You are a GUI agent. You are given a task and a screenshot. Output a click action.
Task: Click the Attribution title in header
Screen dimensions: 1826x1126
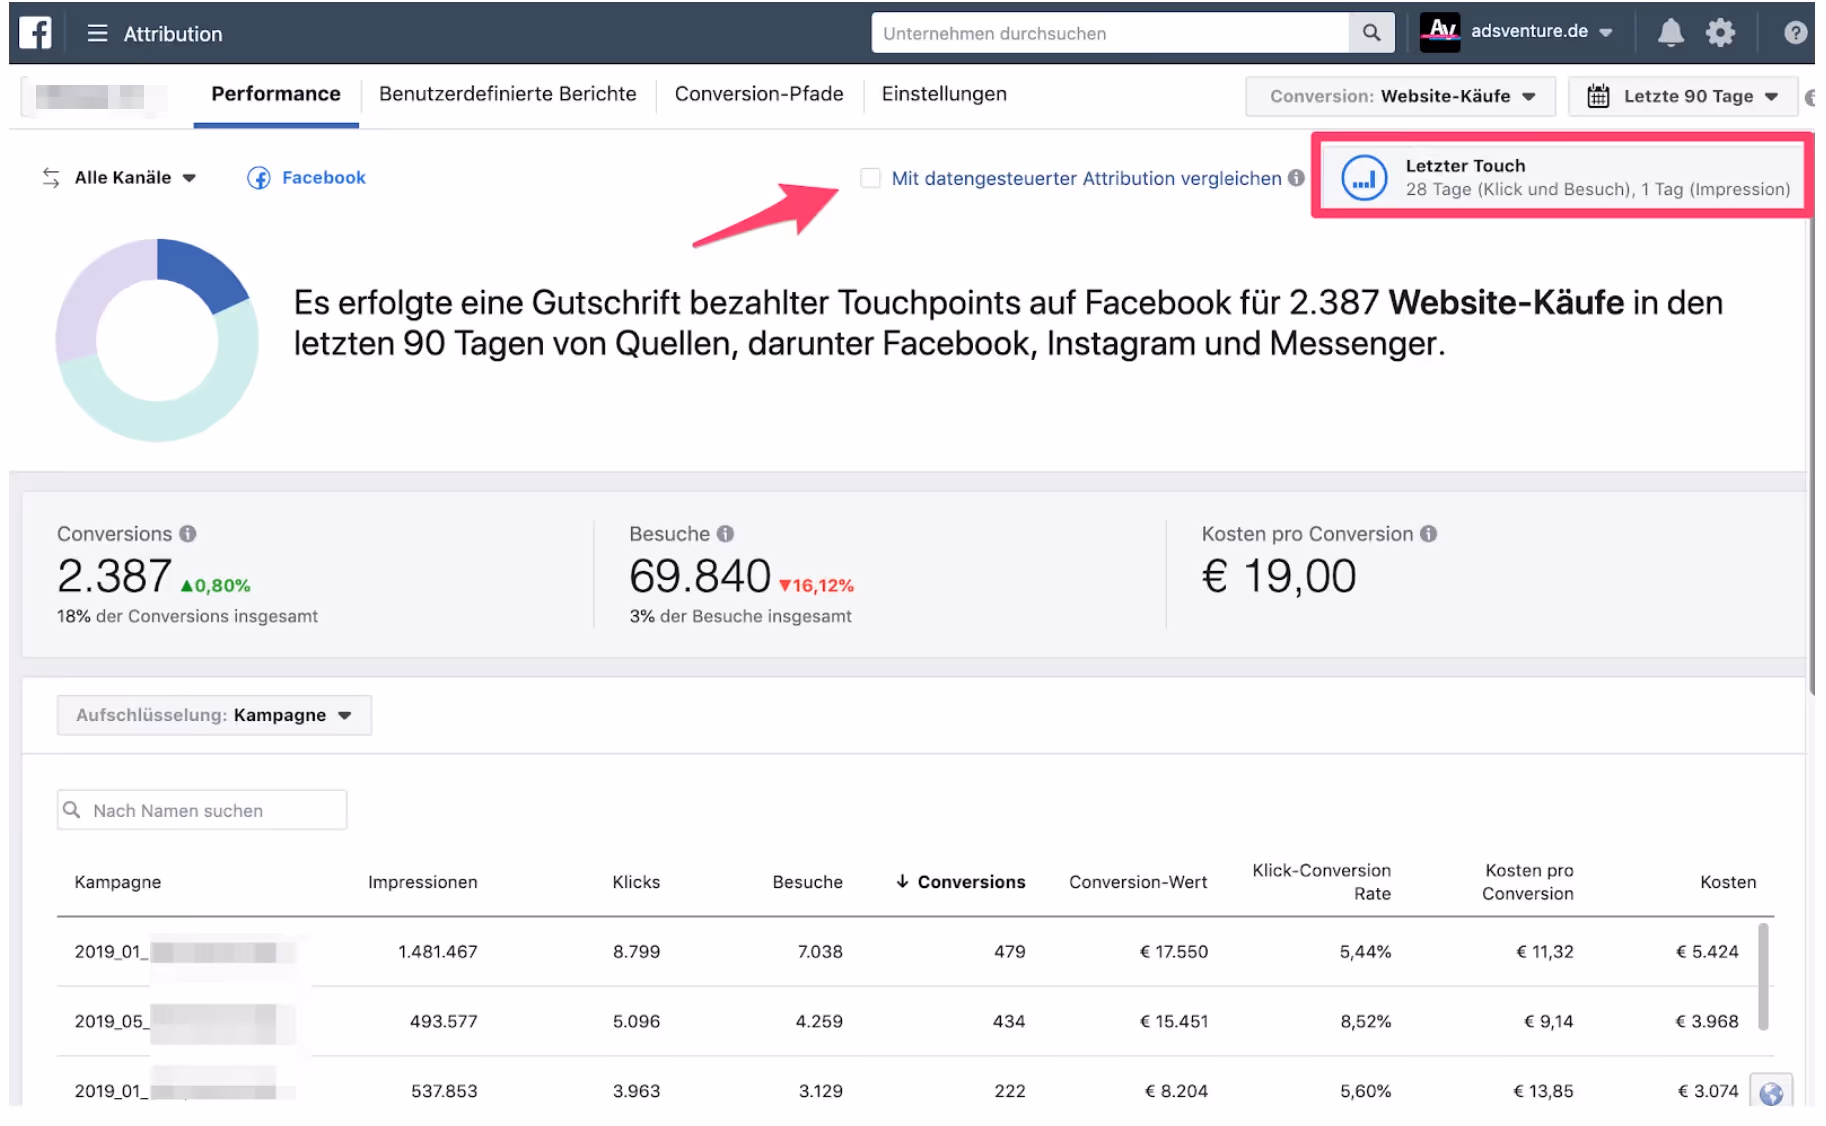pos(173,34)
